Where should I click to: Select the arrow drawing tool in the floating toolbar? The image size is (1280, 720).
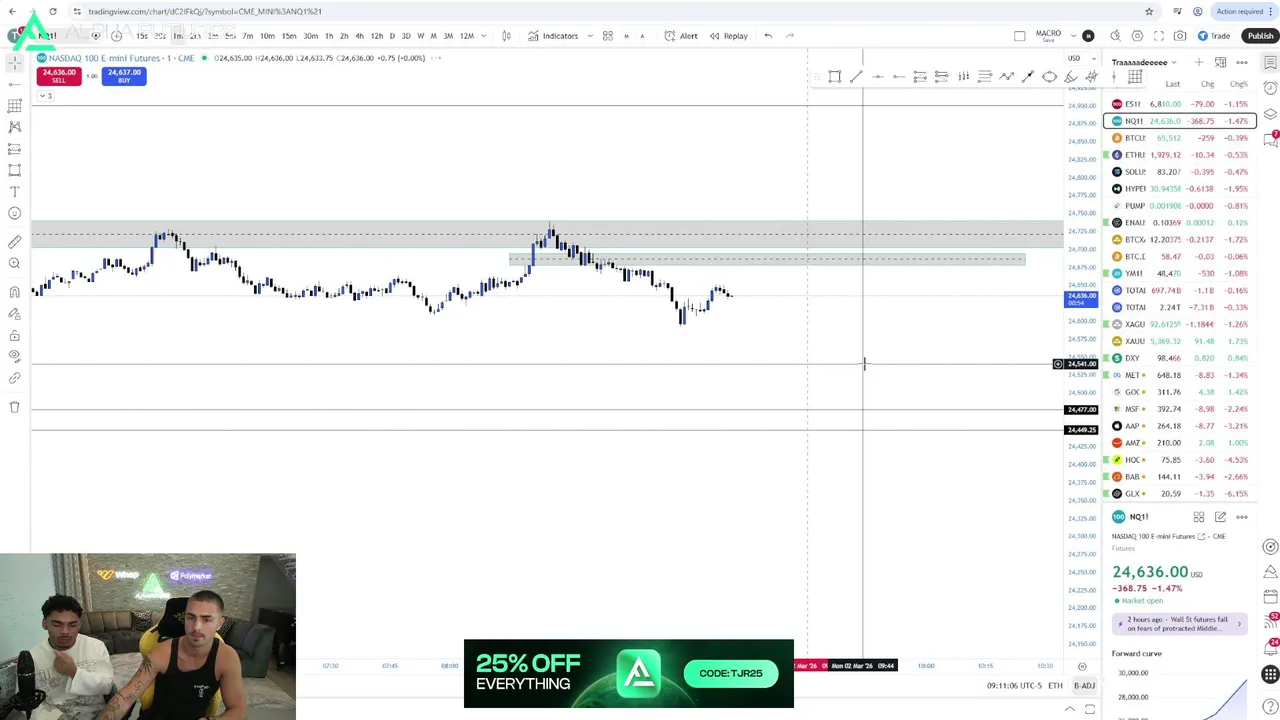pos(1028,76)
